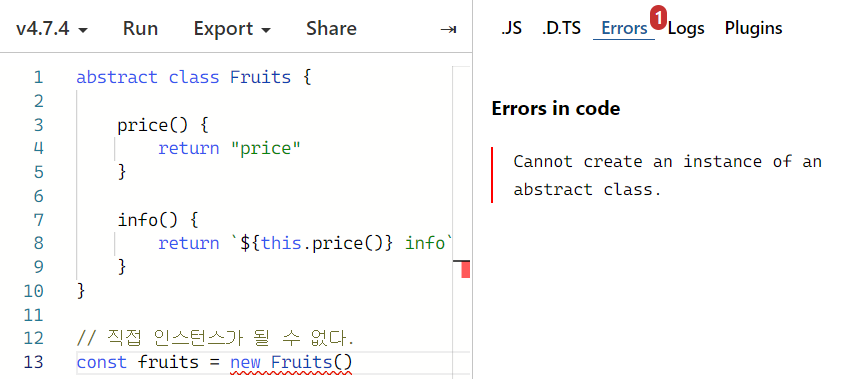
Task: Open the v4.7.4 version dropdown
Action: (x=52, y=28)
